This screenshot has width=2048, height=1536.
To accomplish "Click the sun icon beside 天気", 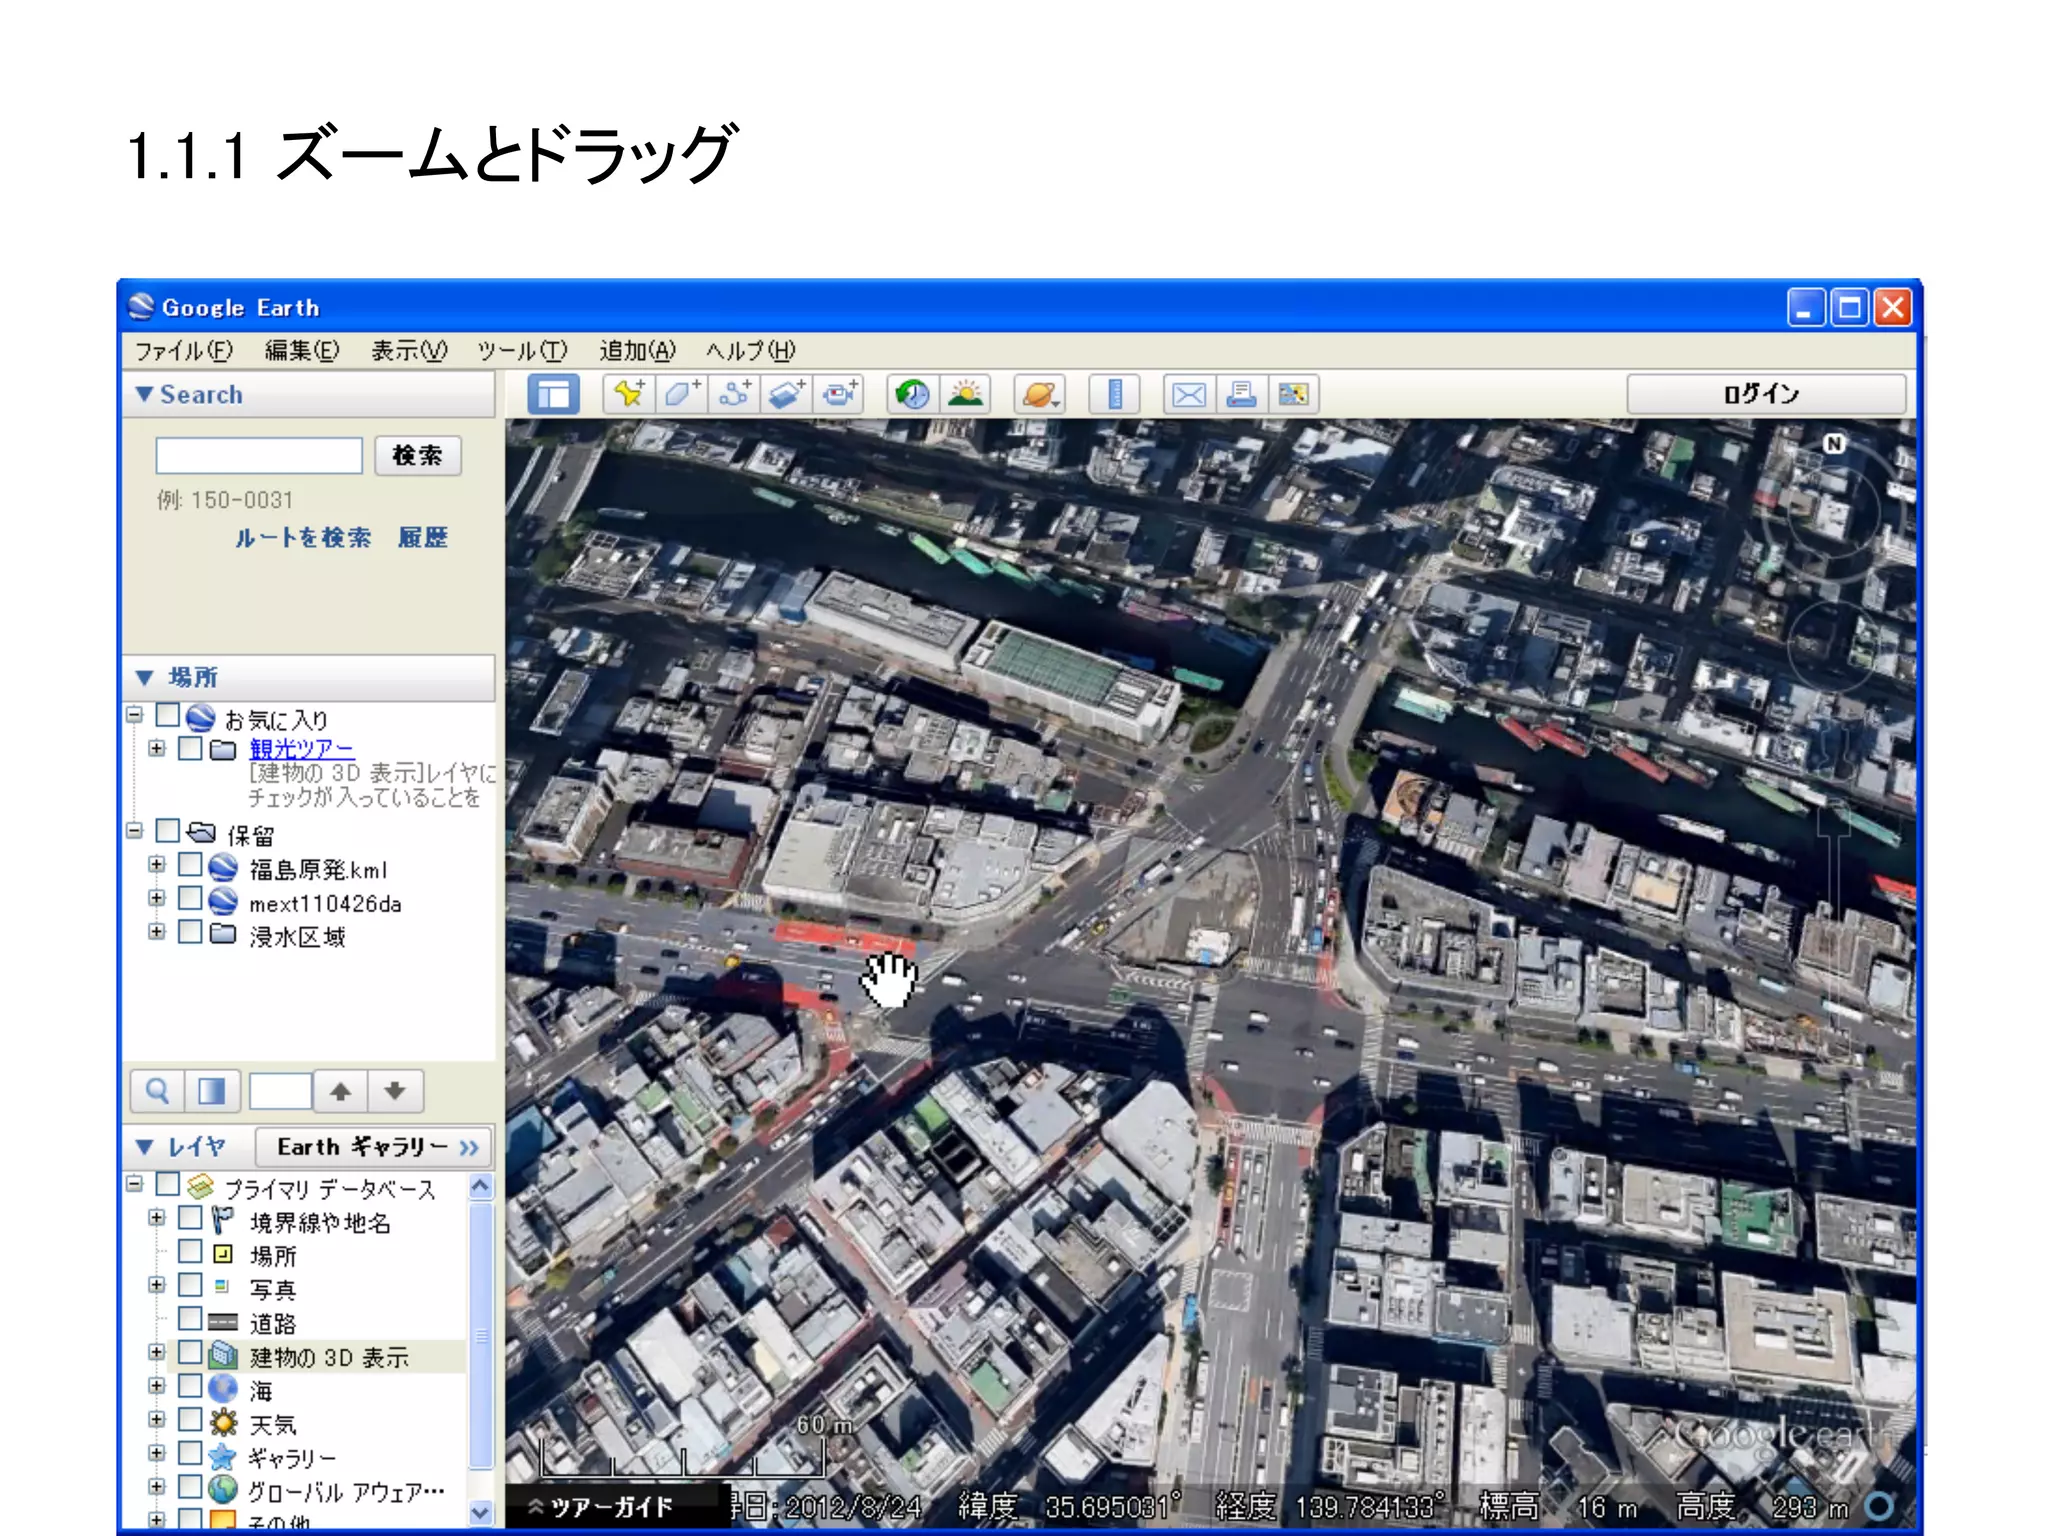I will (x=222, y=1422).
